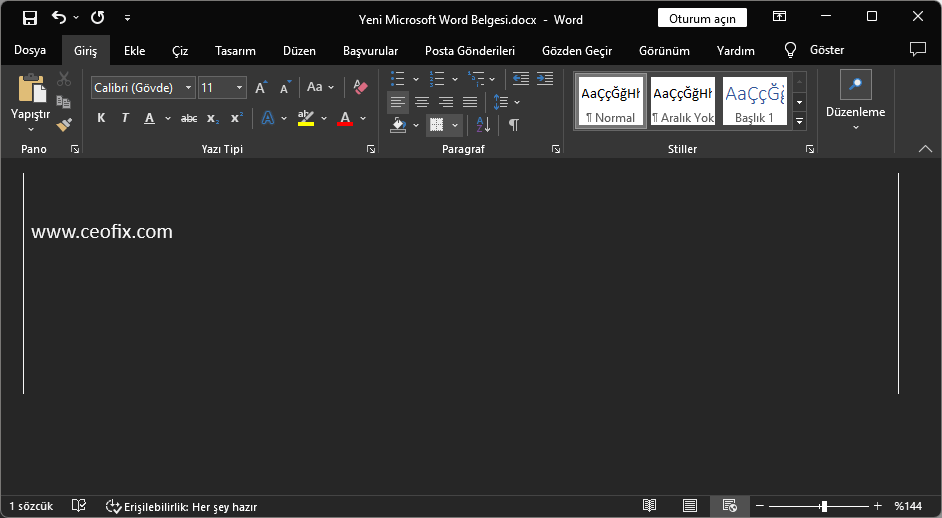942x518 pixels.
Task: Open ribbon display options icon
Action: click(779, 17)
